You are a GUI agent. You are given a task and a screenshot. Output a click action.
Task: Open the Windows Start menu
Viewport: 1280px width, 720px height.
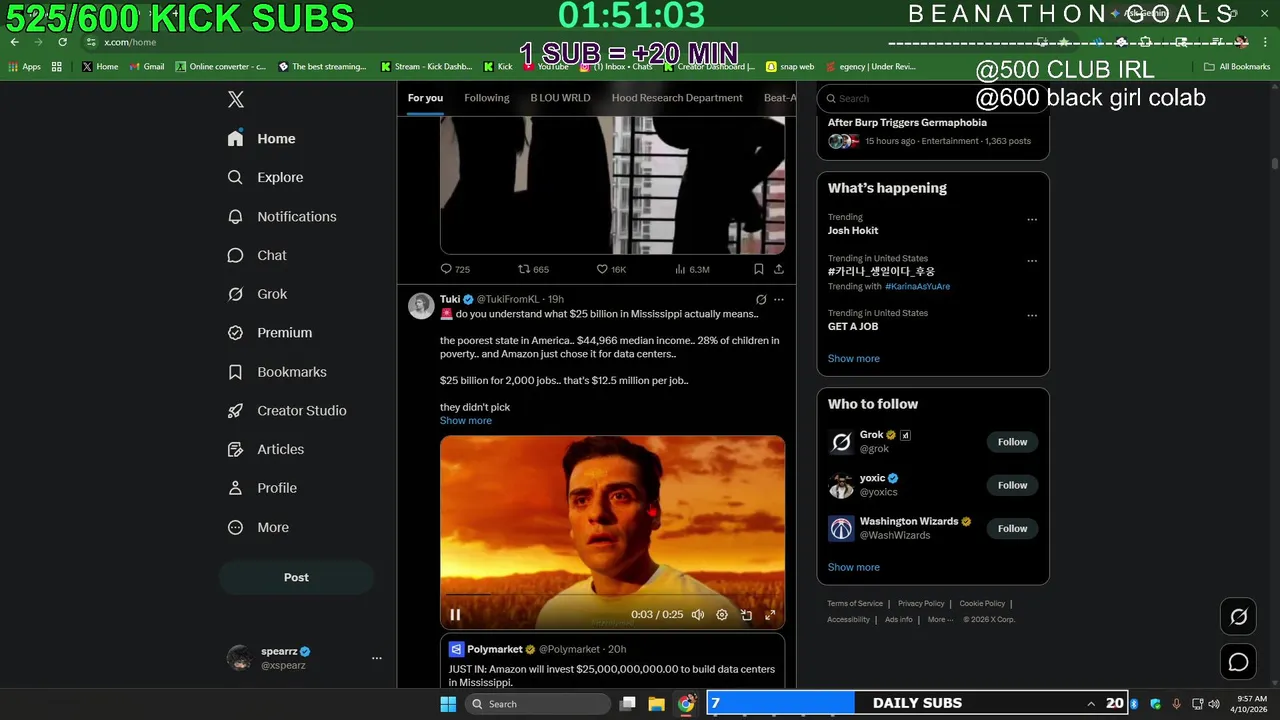pyautogui.click(x=447, y=704)
